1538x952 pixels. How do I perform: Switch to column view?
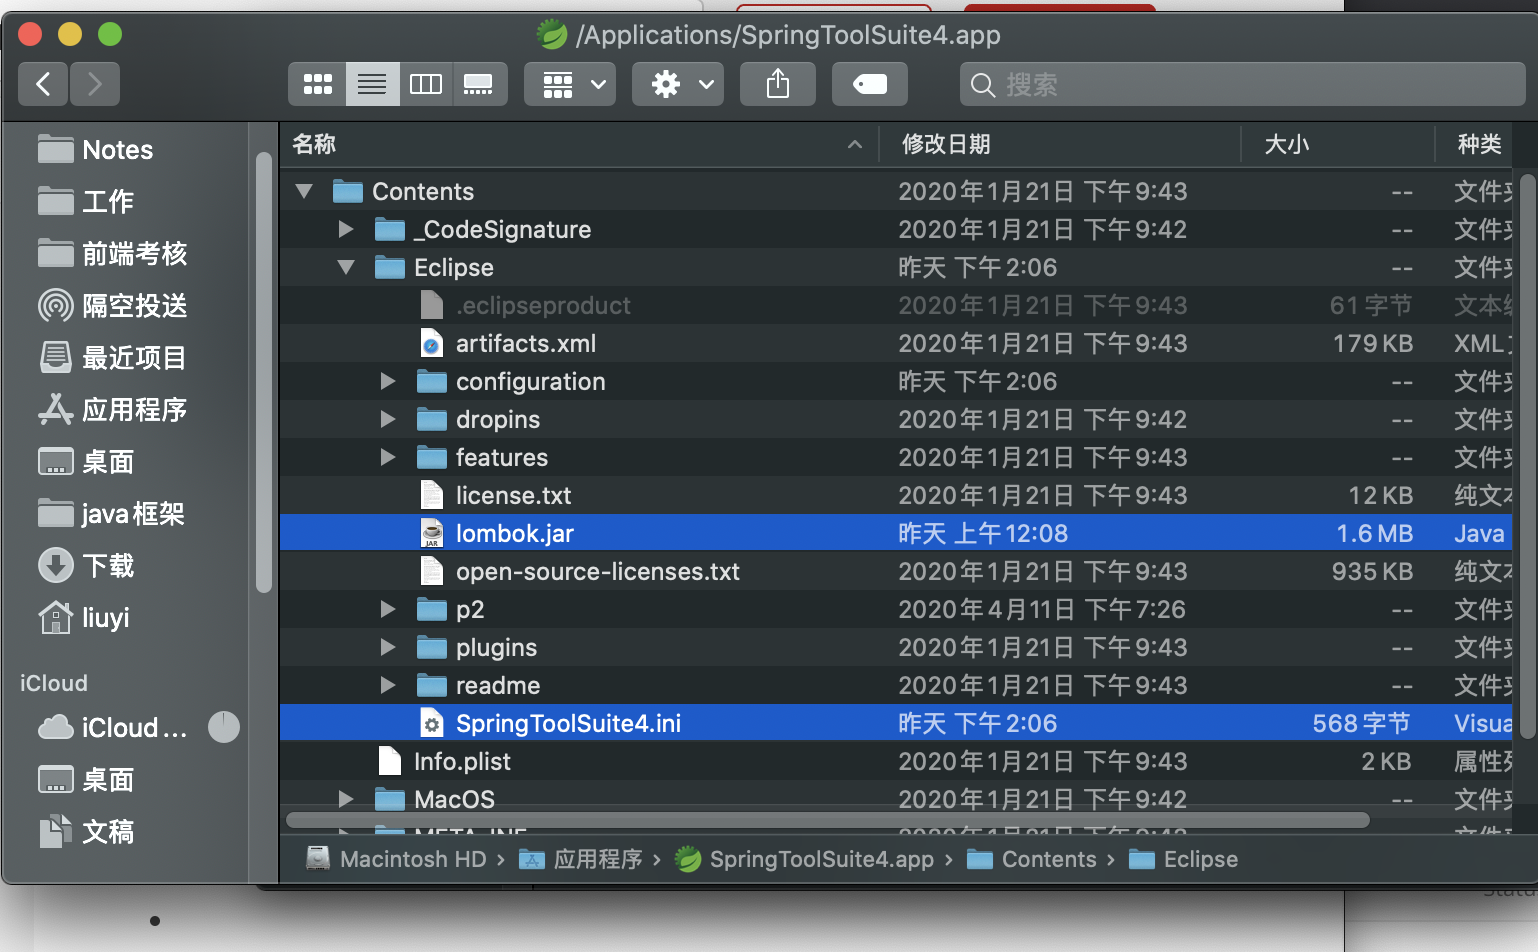pos(426,84)
